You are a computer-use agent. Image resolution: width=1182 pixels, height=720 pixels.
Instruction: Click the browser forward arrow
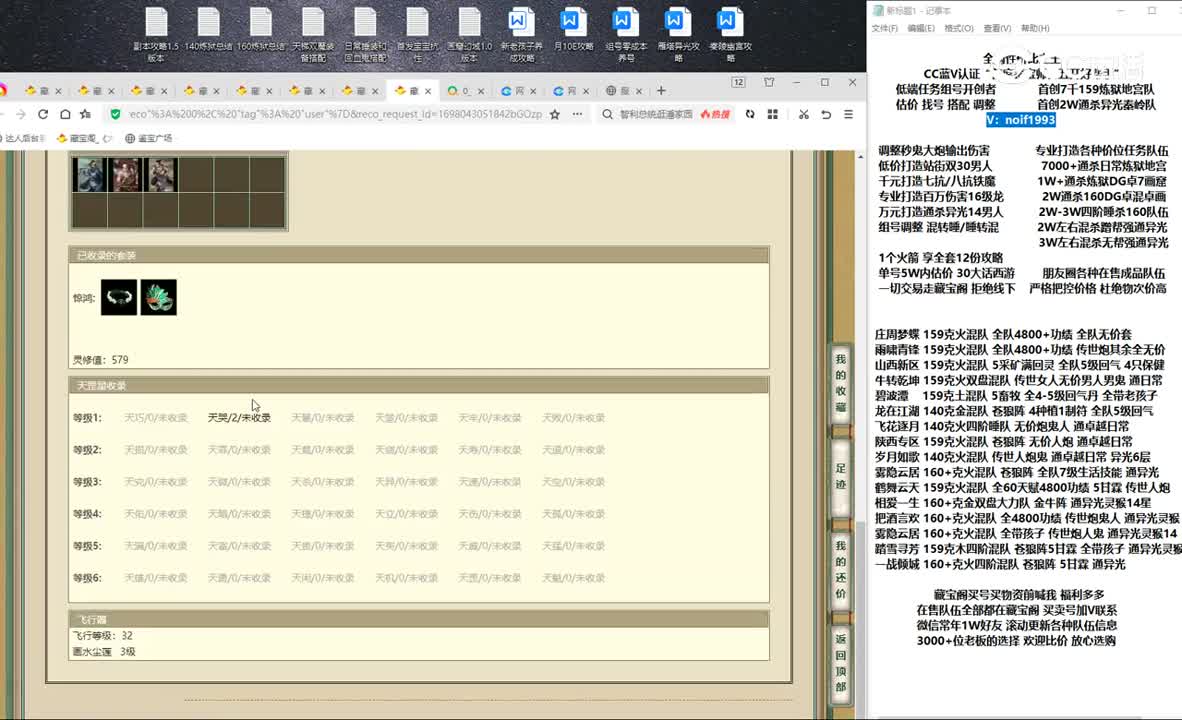(x=20, y=115)
